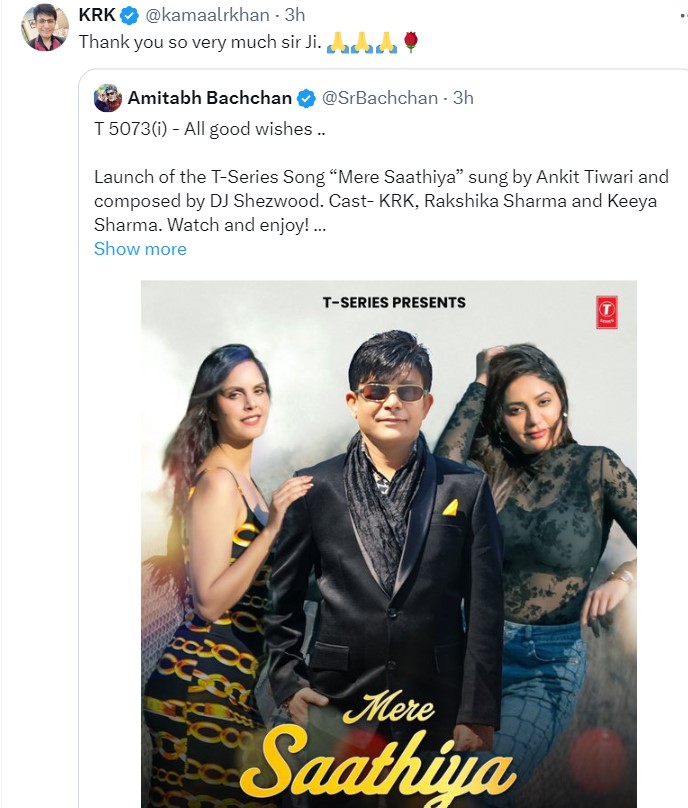The height and width of the screenshot is (808, 688).
Task: Click the verified badge beside Amitabh Bachchan
Action: click(x=306, y=98)
